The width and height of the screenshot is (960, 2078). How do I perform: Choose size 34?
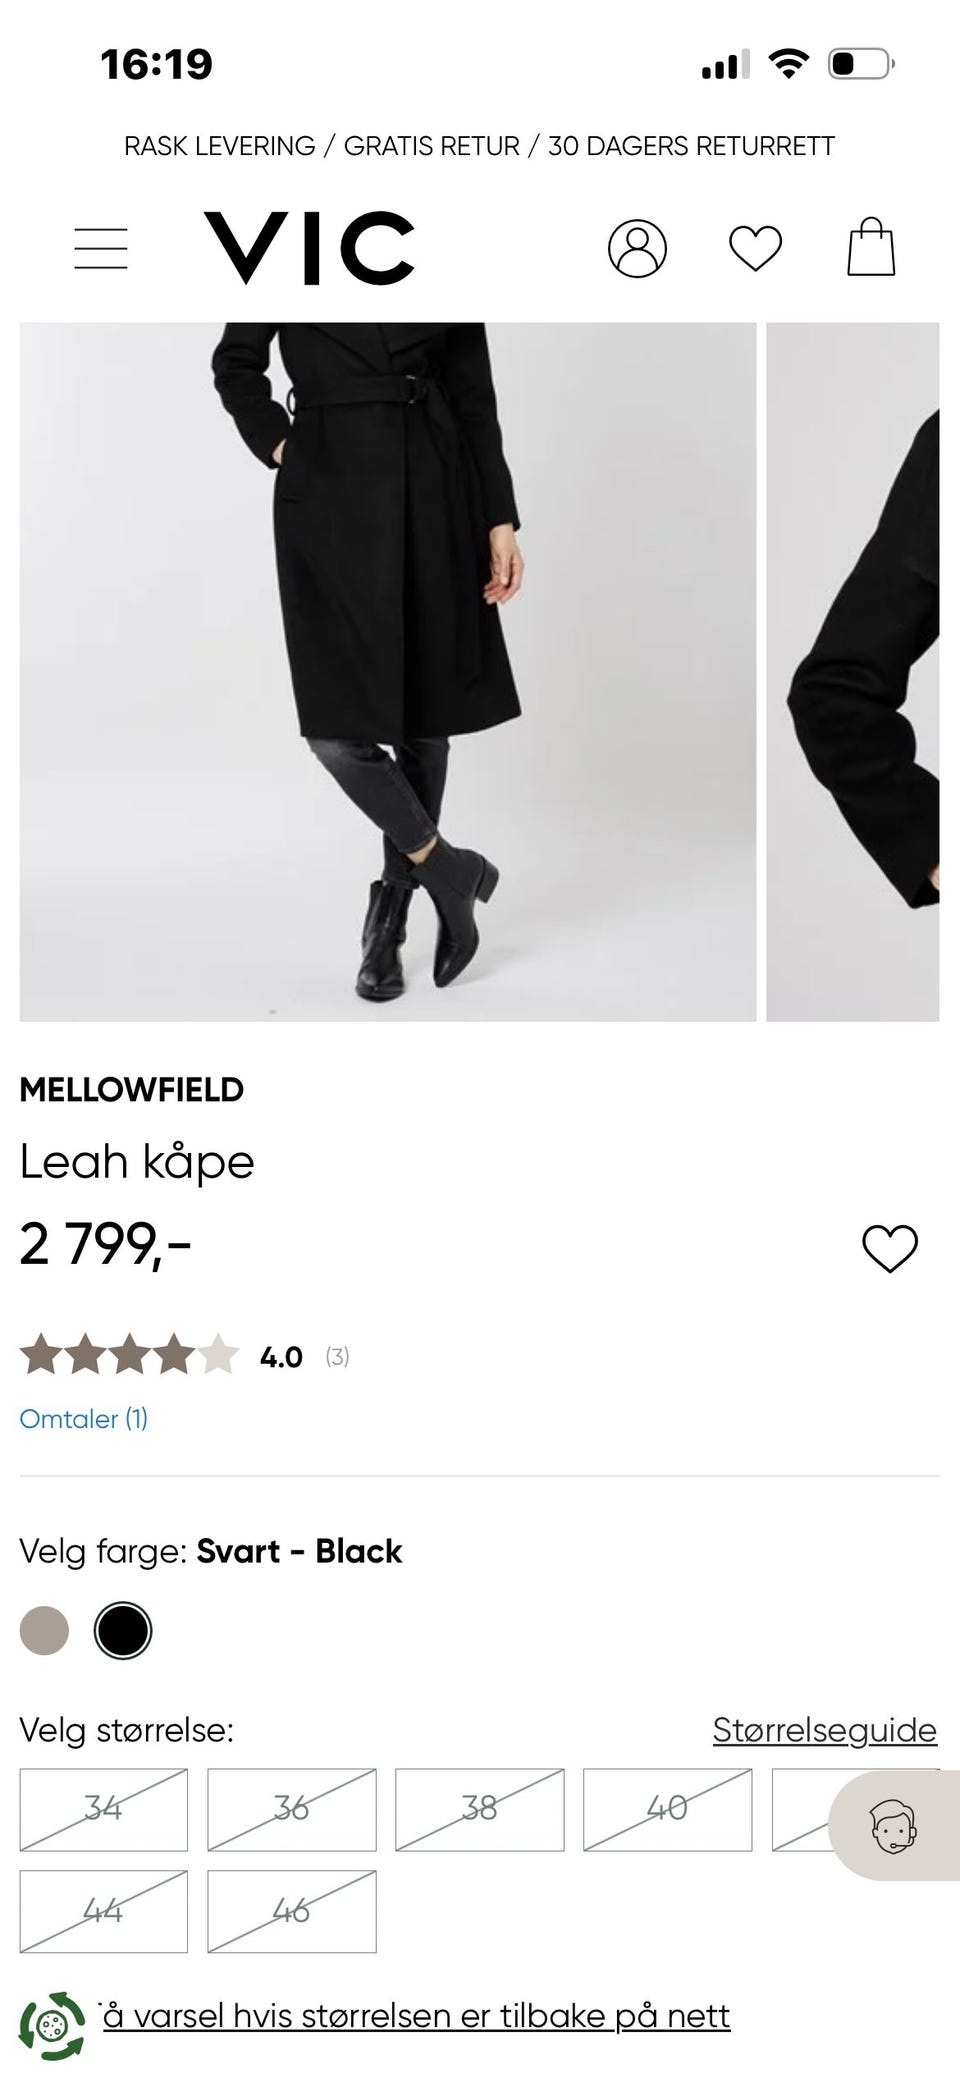(x=104, y=1809)
